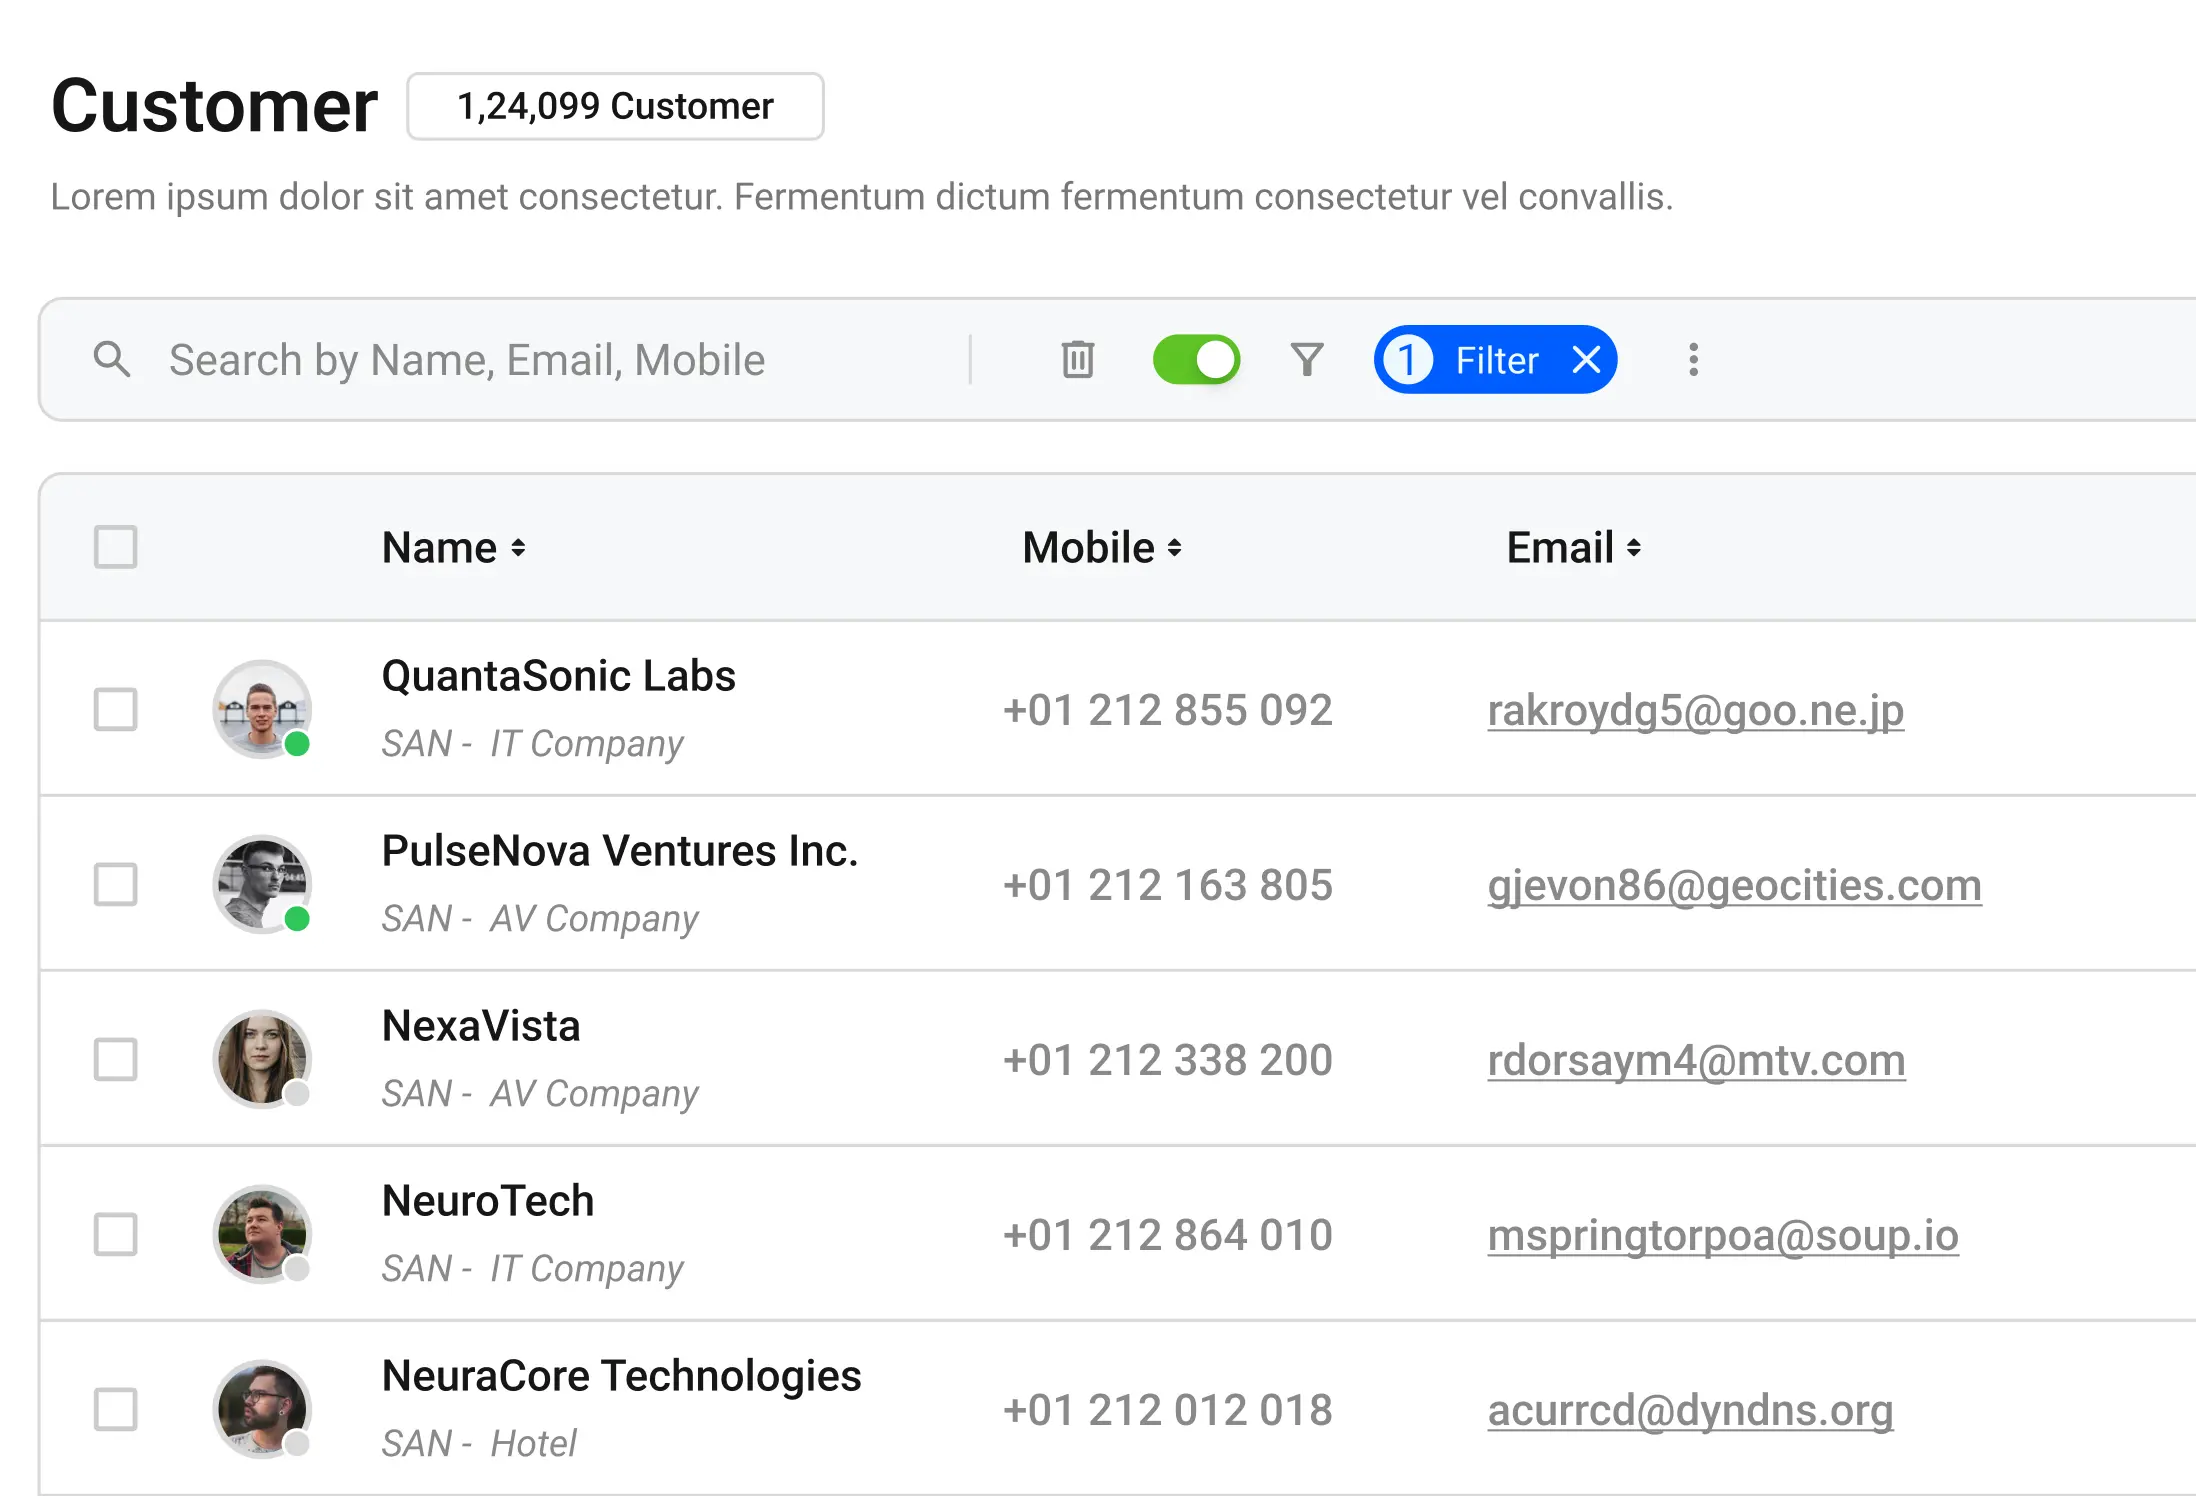Click NeuroTech avatar thumbnail
Image resolution: width=2196 pixels, height=1496 pixels.
[x=262, y=1234]
